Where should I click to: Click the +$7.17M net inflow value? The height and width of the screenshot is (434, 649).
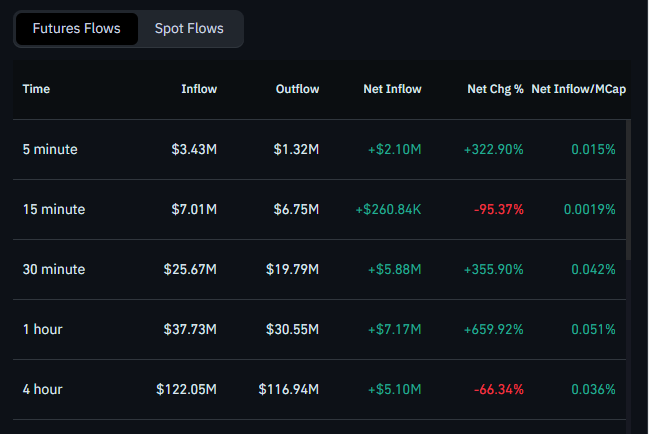tap(395, 329)
